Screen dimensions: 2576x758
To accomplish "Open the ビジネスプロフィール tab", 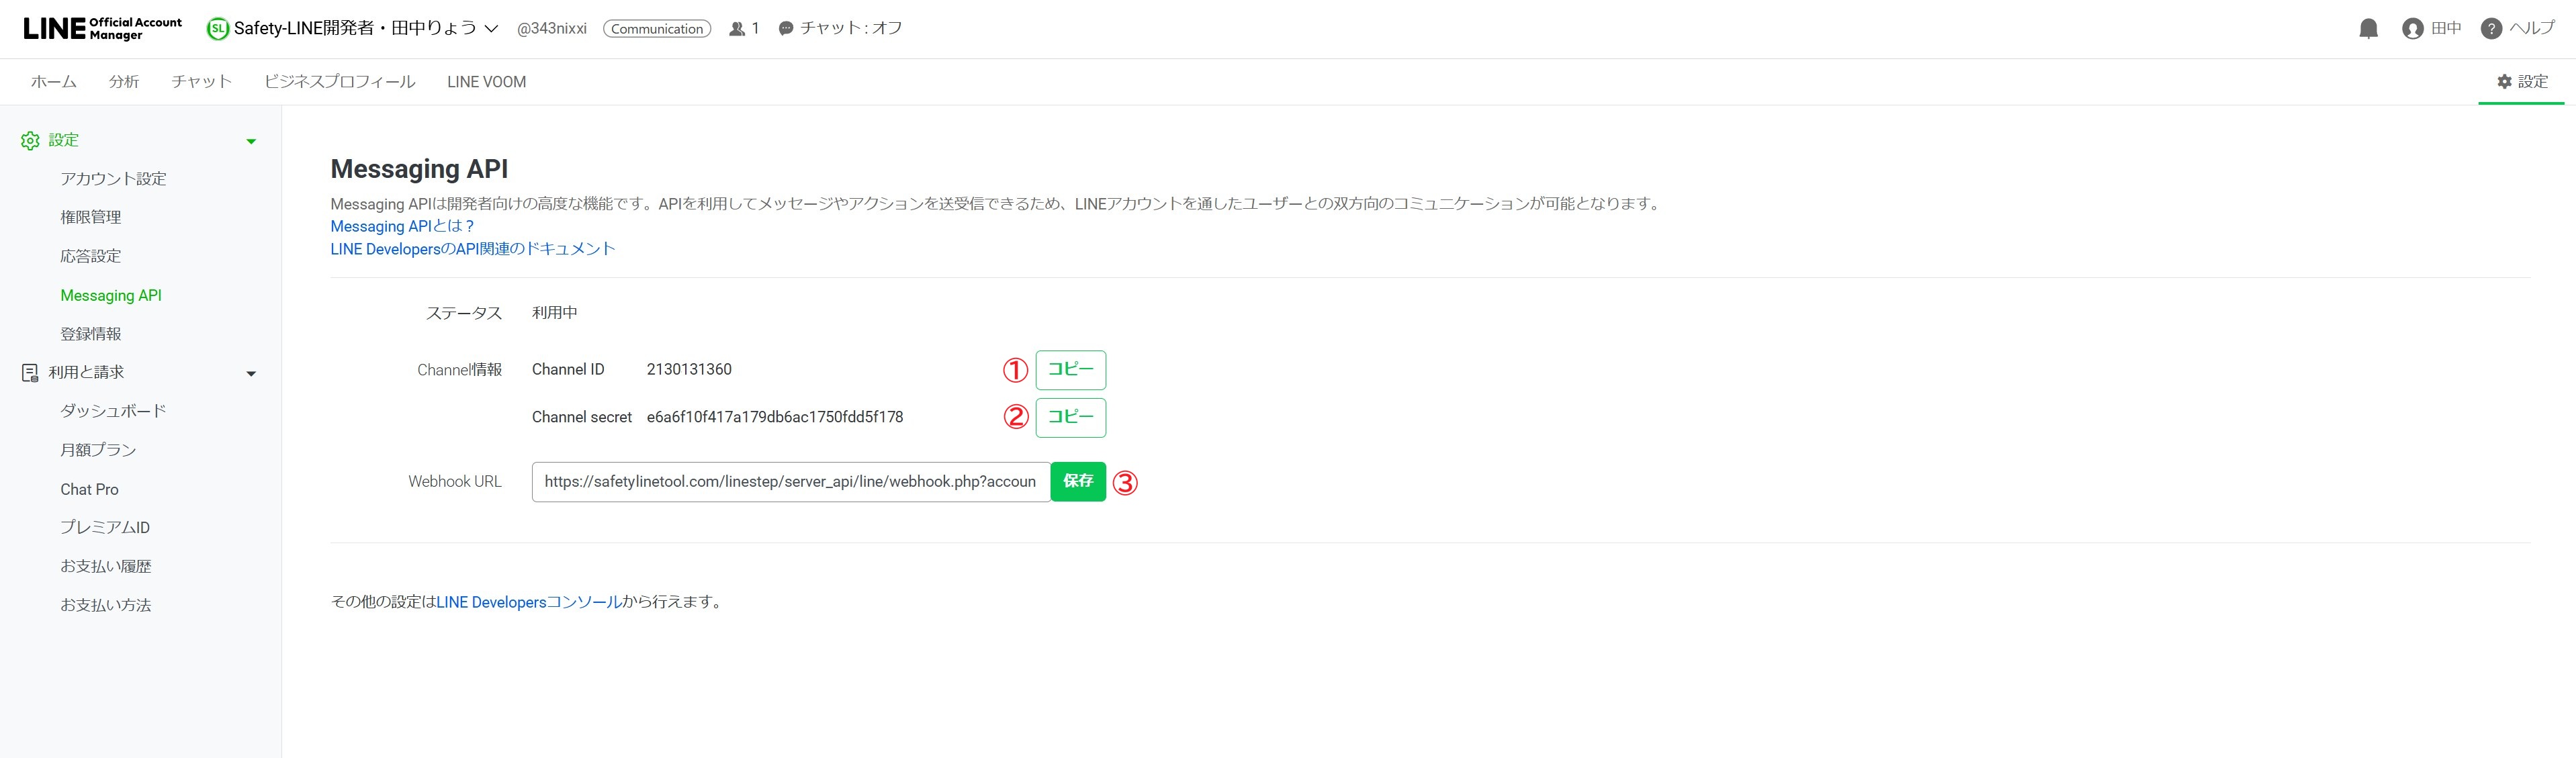I will 340,82.
